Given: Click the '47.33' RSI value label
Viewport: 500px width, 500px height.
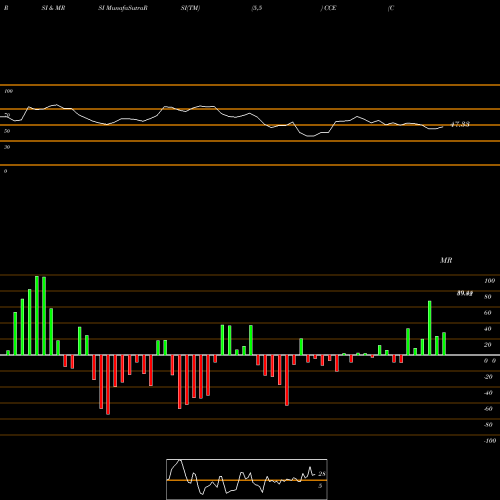Looking at the screenshot, I should click(460, 124).
